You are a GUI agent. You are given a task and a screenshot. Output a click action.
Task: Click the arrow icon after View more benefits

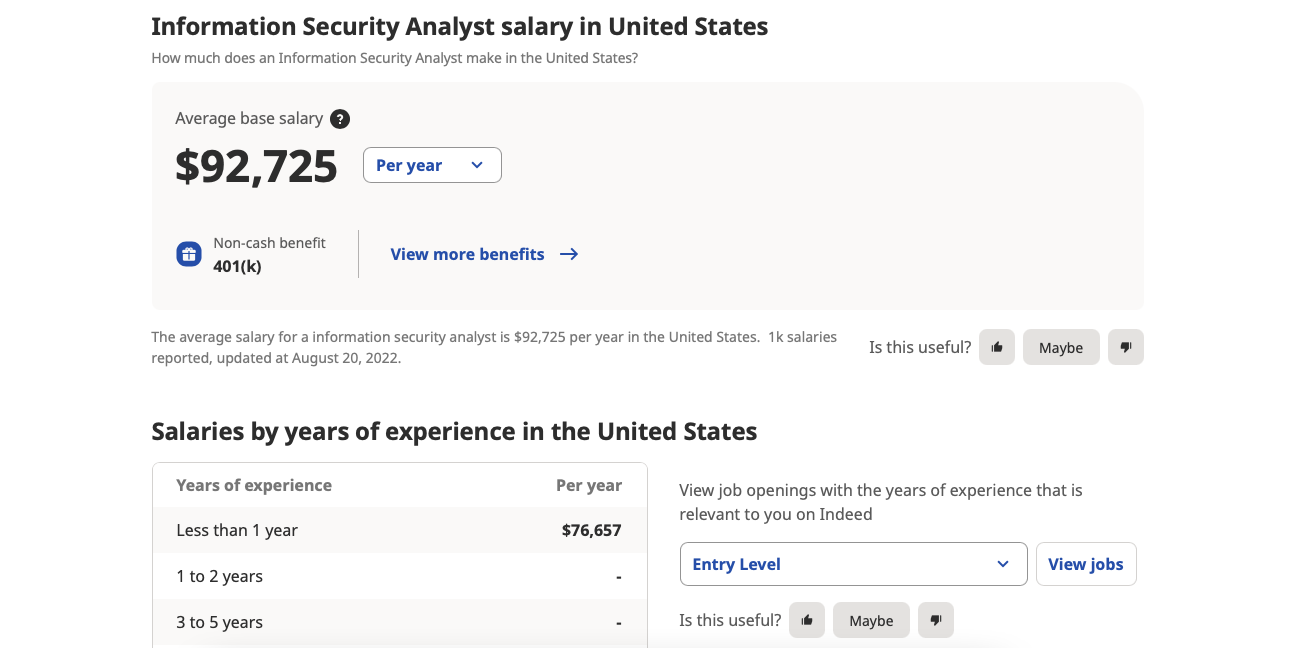(569, 254)
